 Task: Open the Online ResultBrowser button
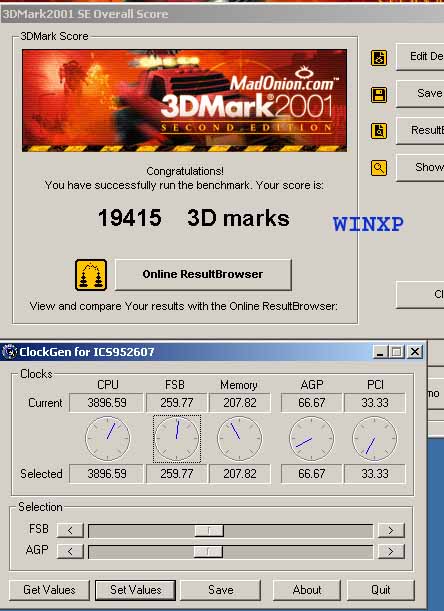(x=203, y=274)
